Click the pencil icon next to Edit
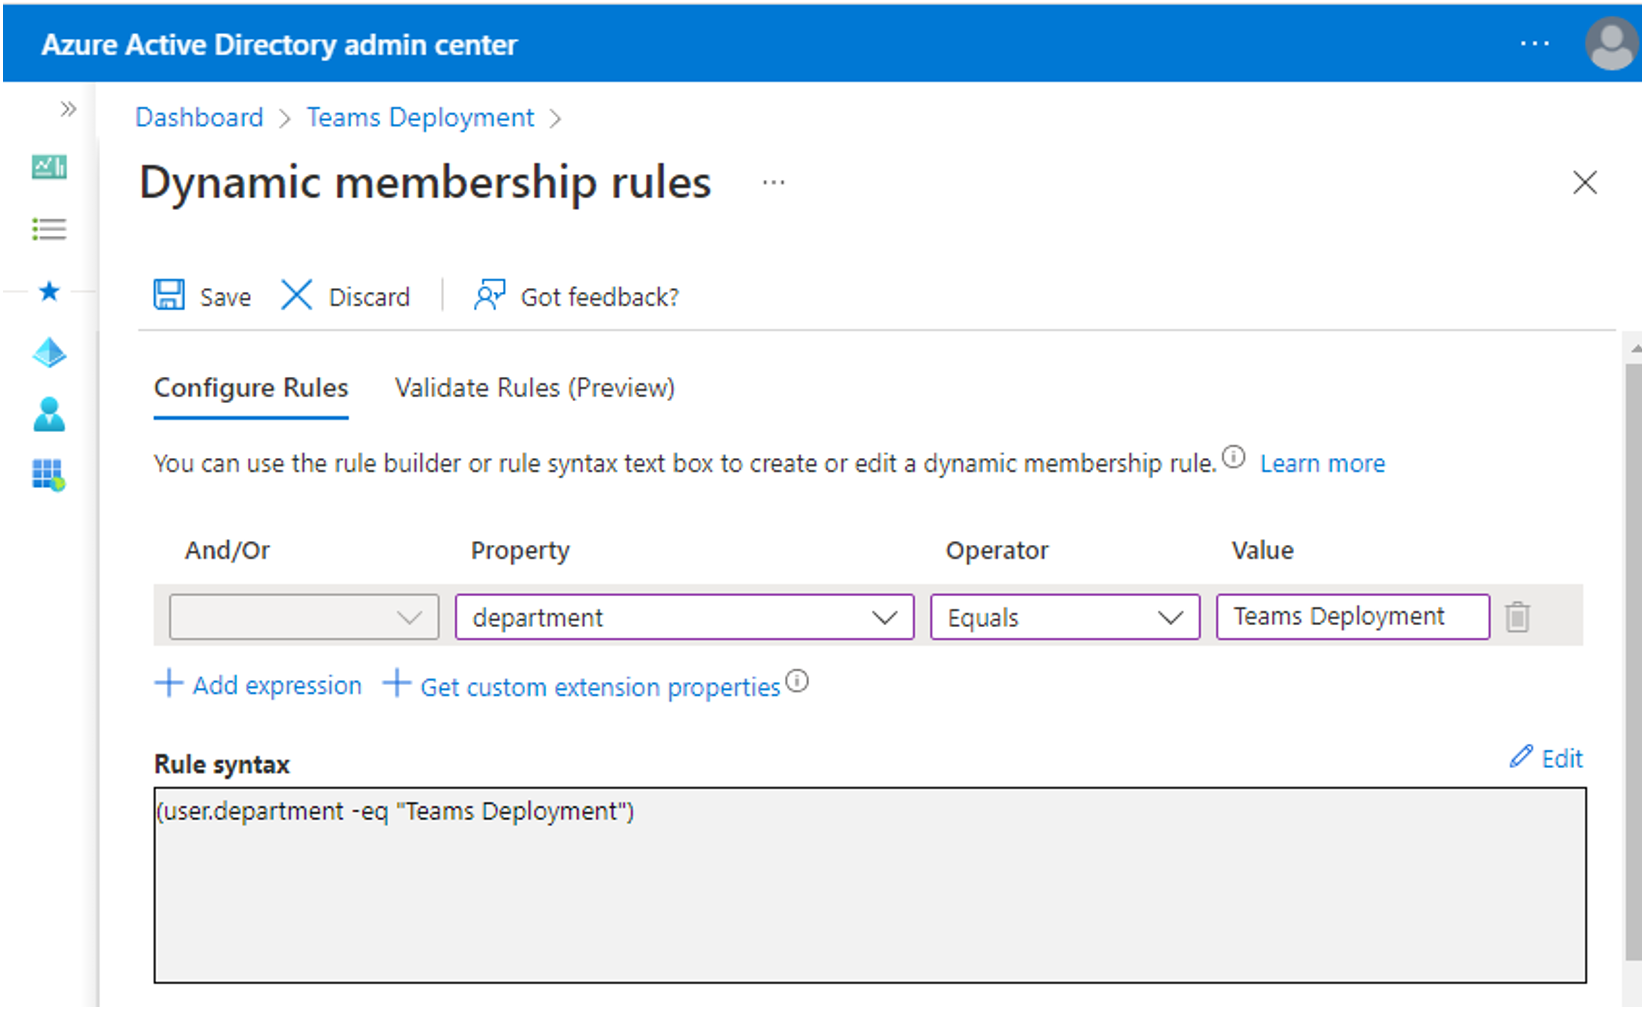The width and height of the screenshot is (1642, 1010). [x=1521, y=756]
